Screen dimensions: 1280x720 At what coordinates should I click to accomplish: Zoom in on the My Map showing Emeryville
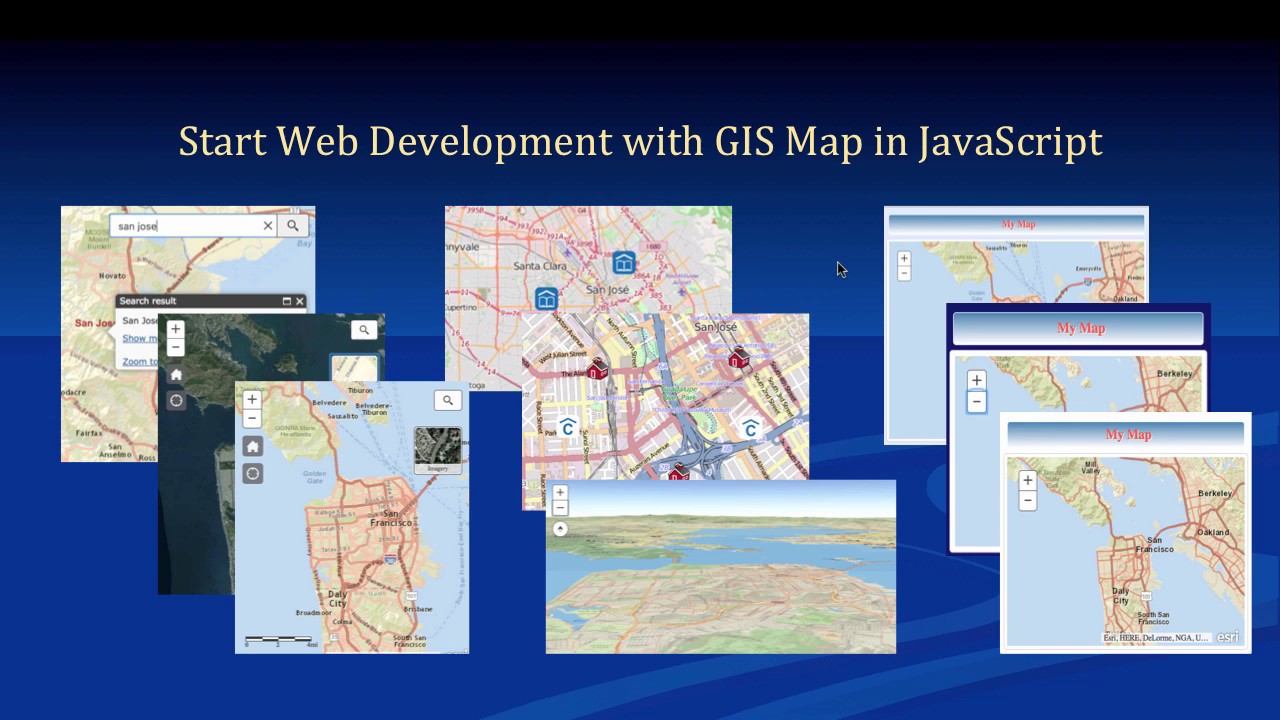tap(904, 258)
